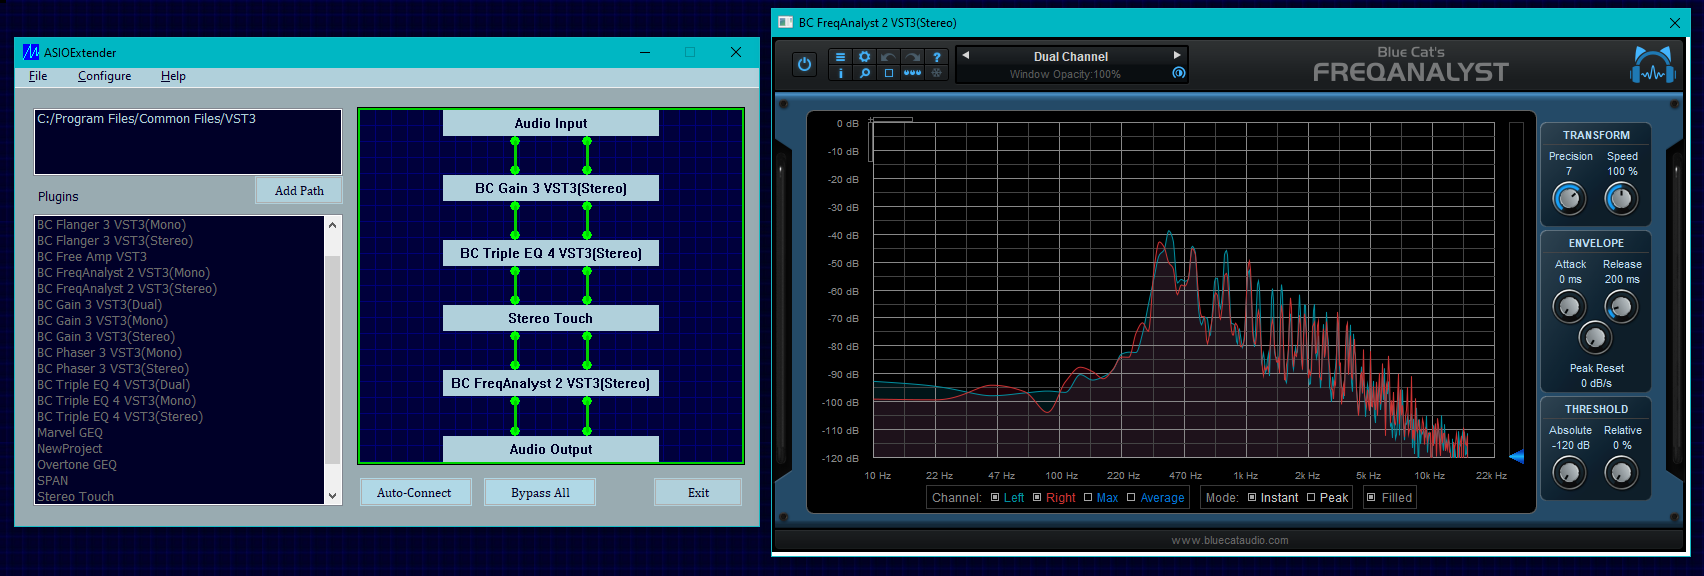1704x576 pixels.
Task: Go to next preset with right arrow
Action: click(x=1177, y=55)
